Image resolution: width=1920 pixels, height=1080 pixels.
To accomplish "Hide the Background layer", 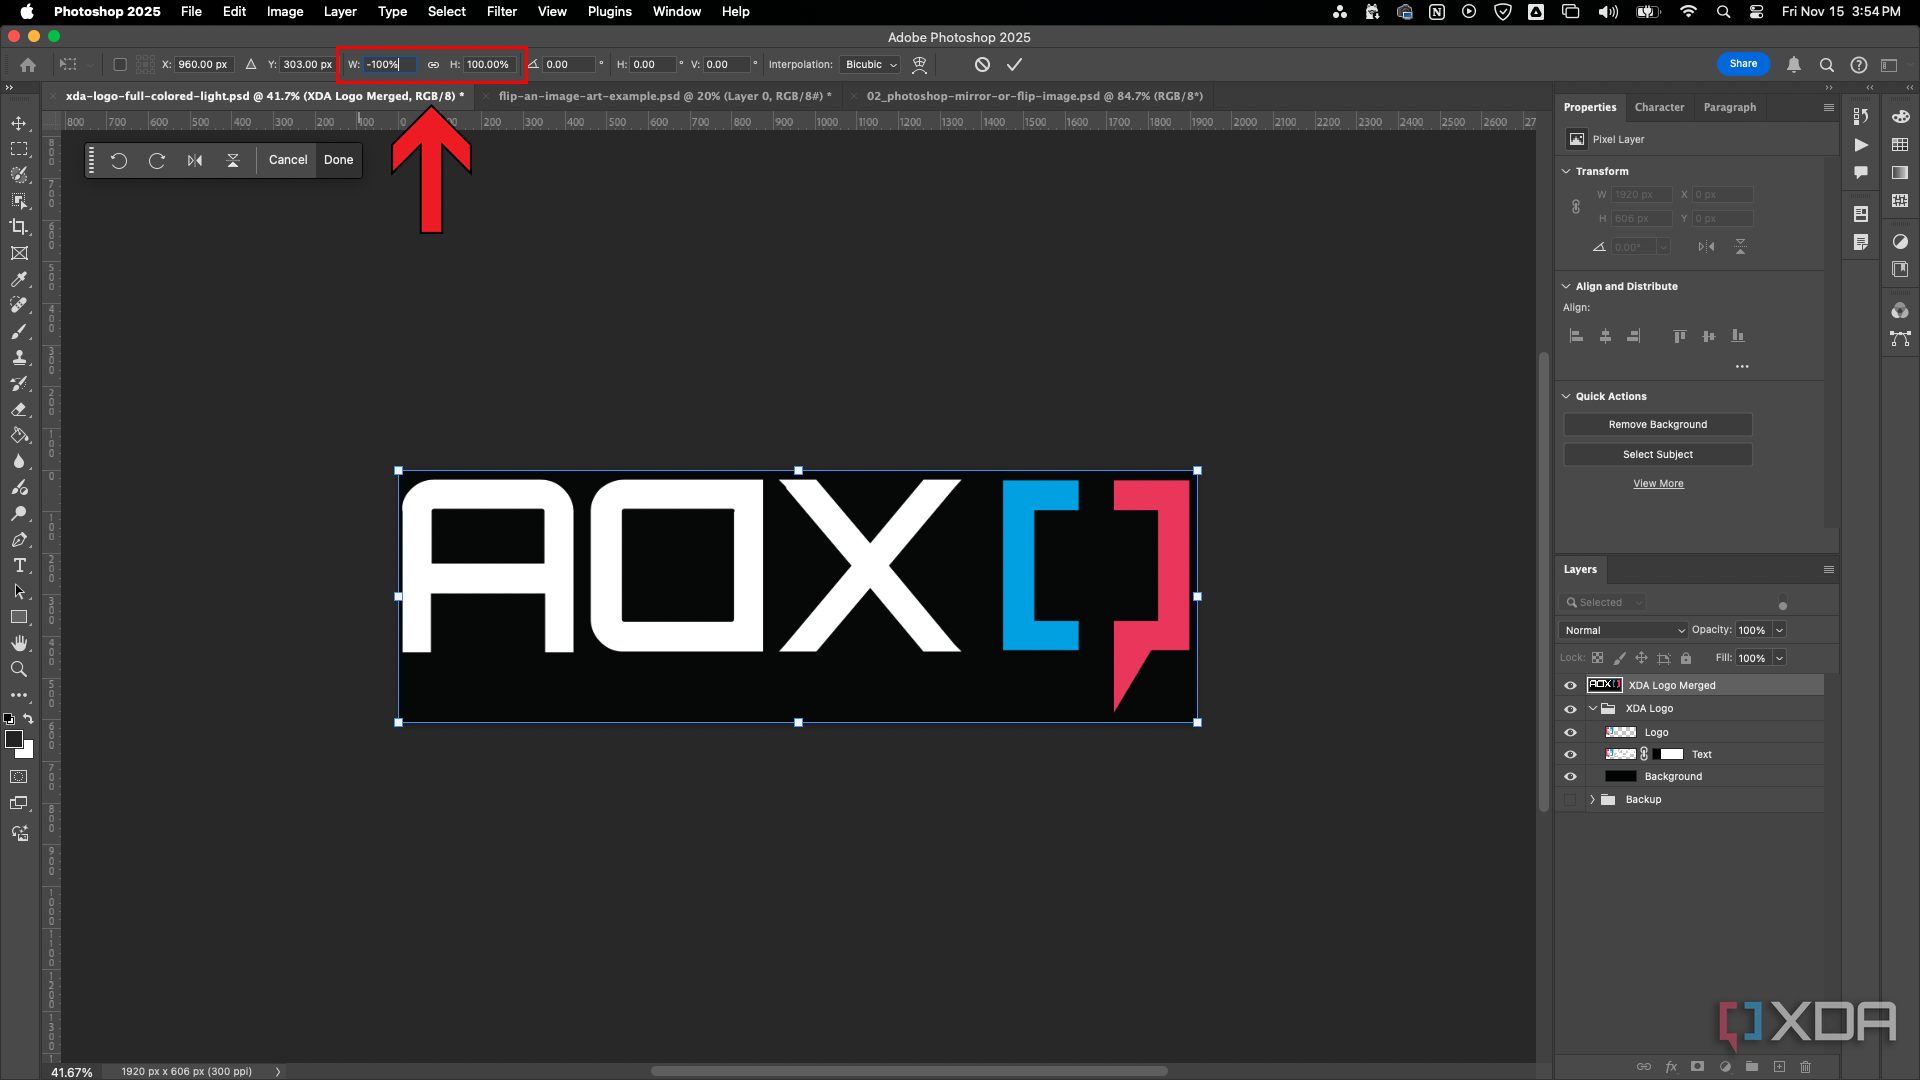I will point(1570,776).
